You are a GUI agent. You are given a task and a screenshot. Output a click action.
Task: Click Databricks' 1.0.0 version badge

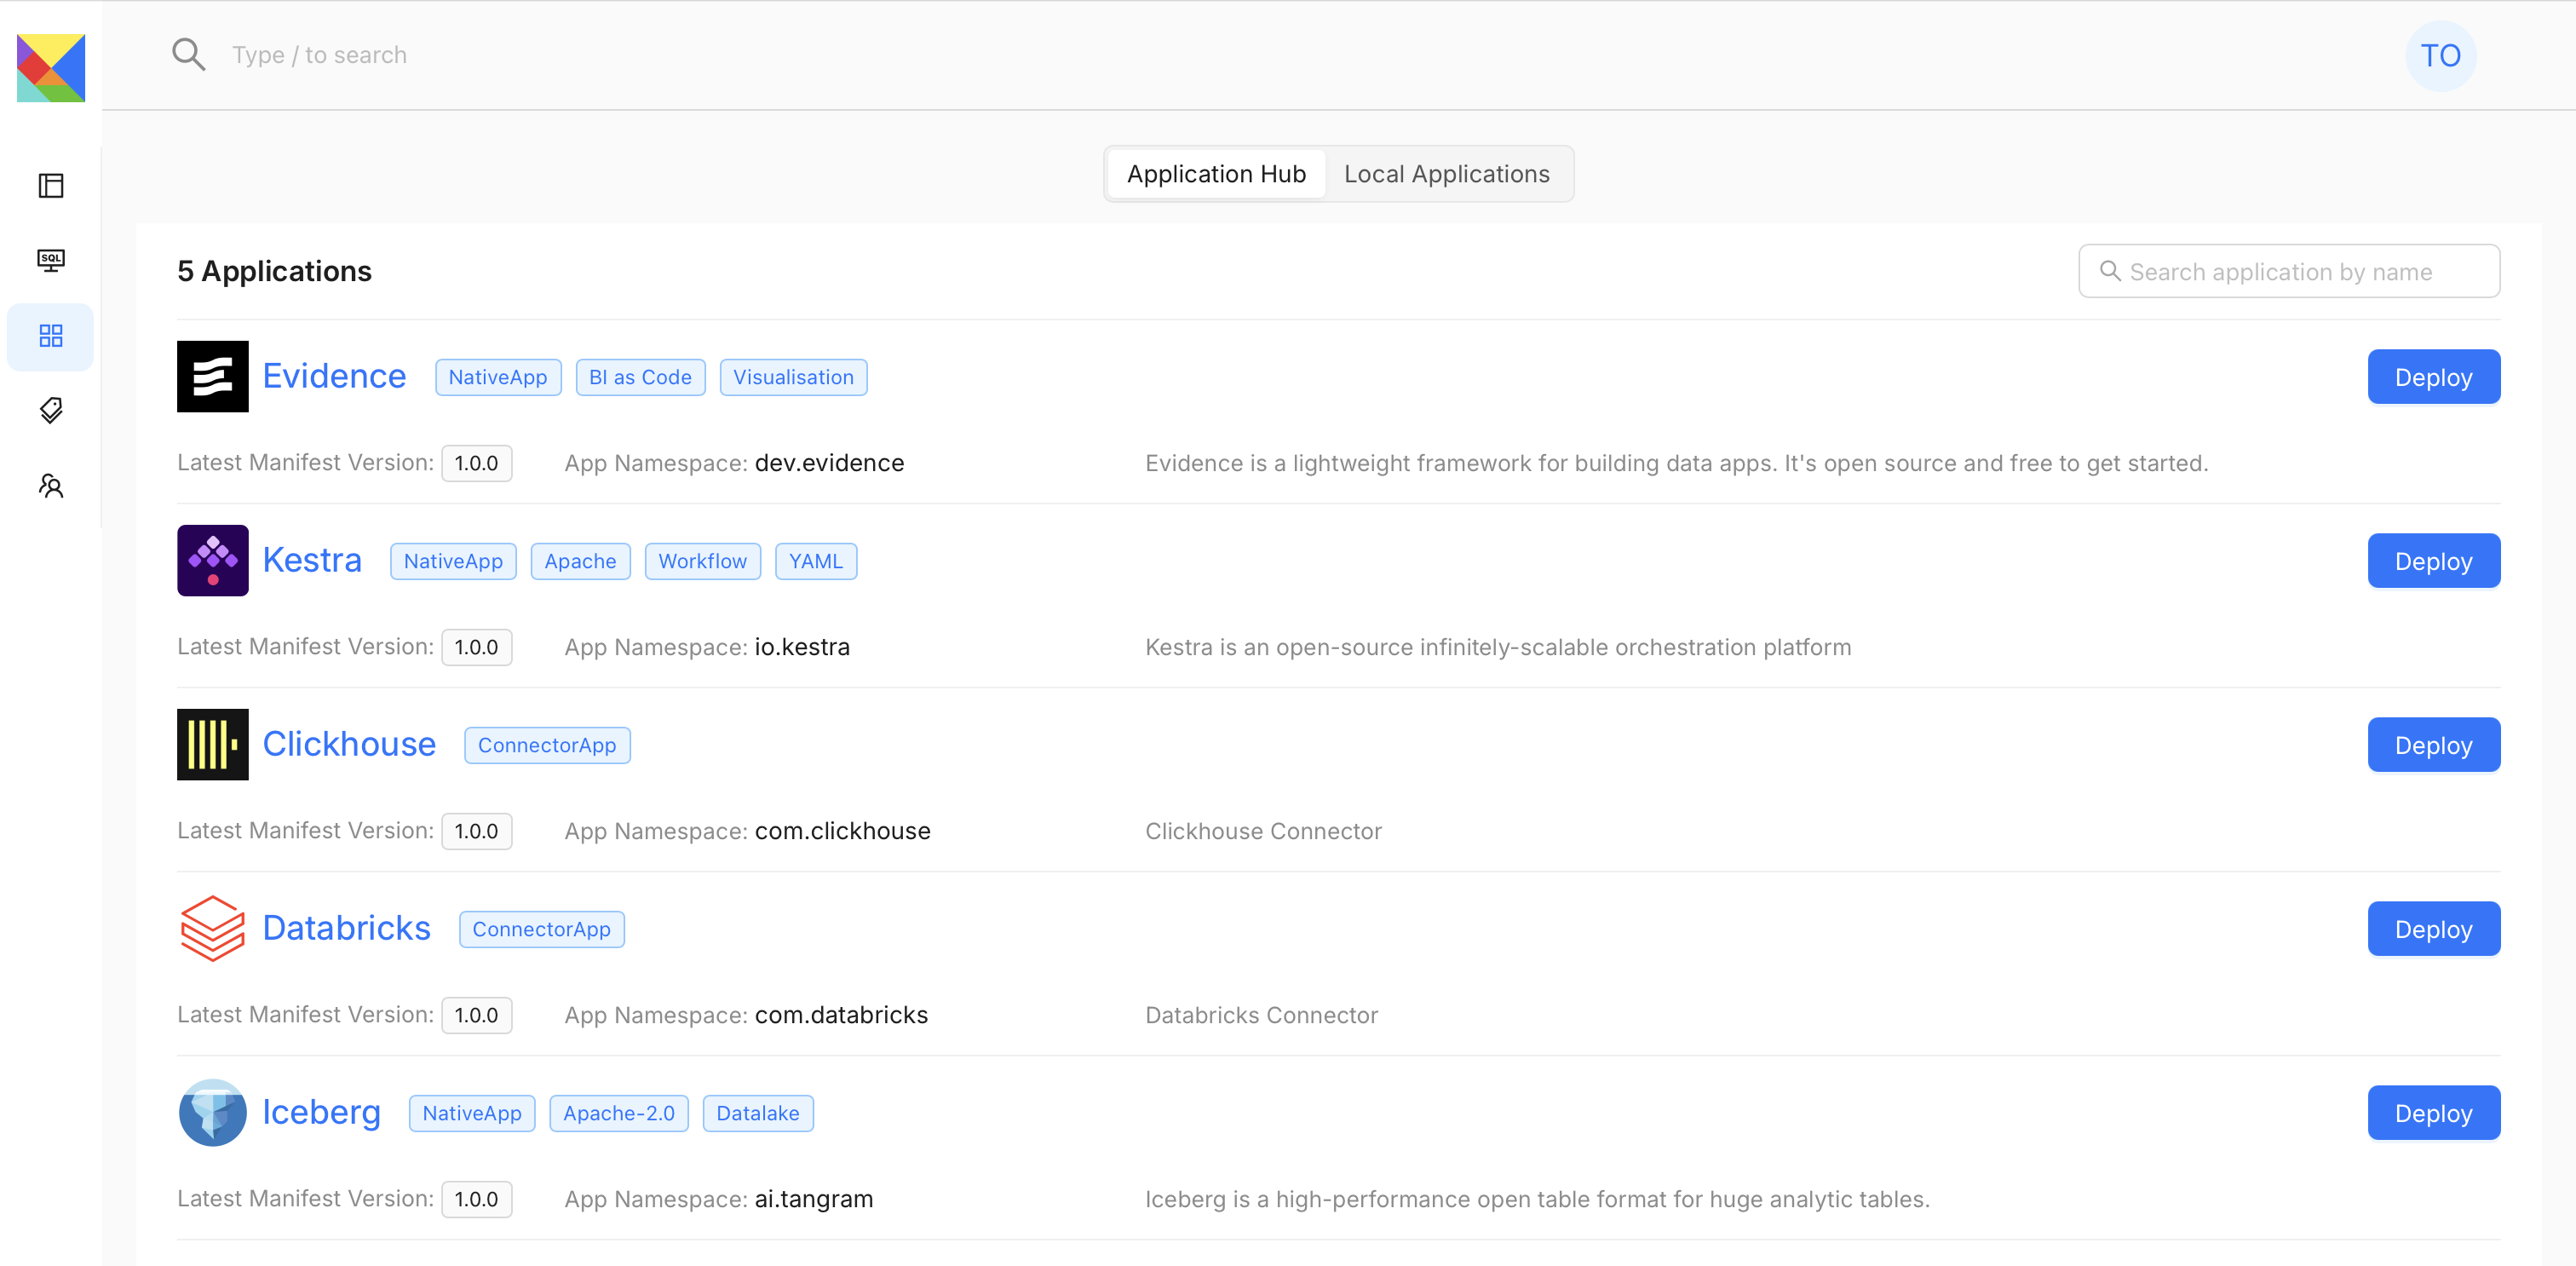[x=477, y=1015]
